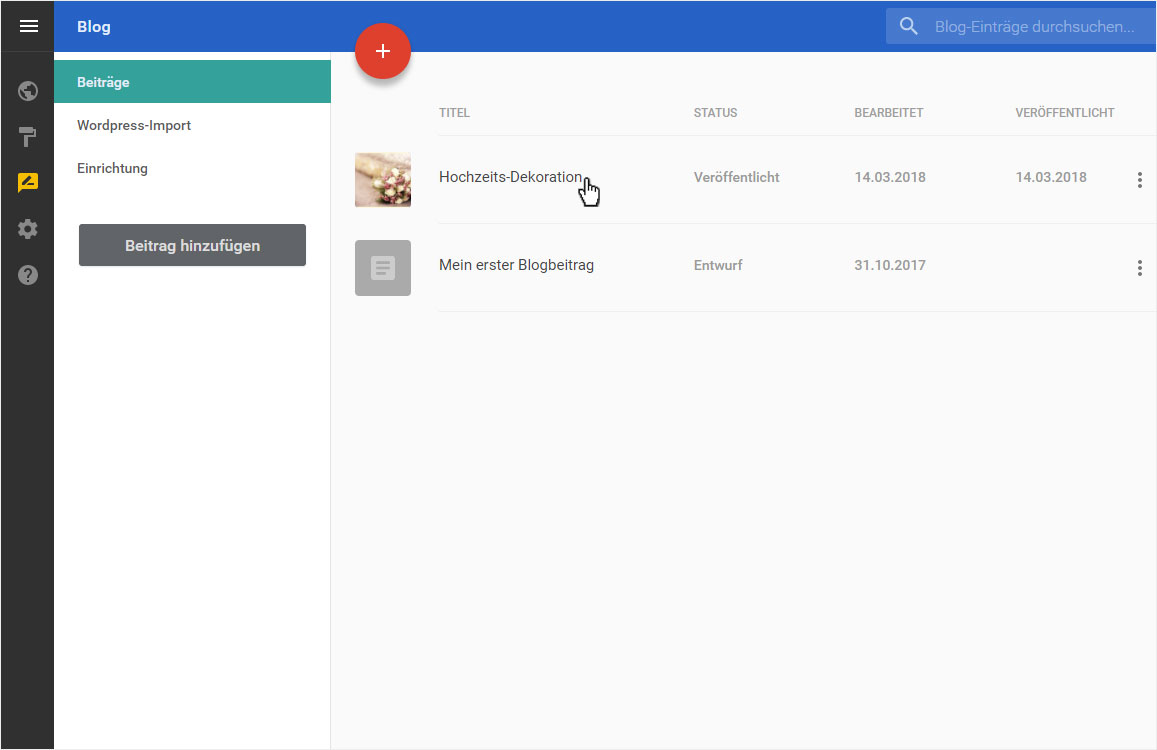Viewport: 1157px width, 750px height.
Task: Open options menu for Hochzeits-Dekoration row
Action: 1140,179
